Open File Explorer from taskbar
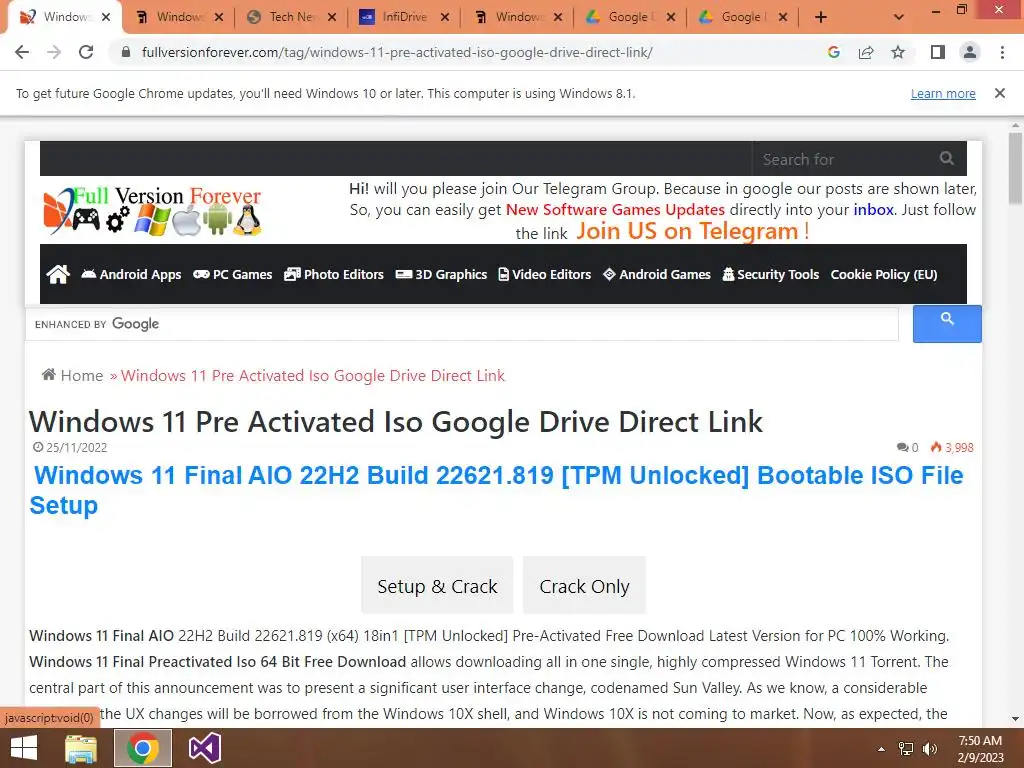1024x768 pixels. [81, 748]
